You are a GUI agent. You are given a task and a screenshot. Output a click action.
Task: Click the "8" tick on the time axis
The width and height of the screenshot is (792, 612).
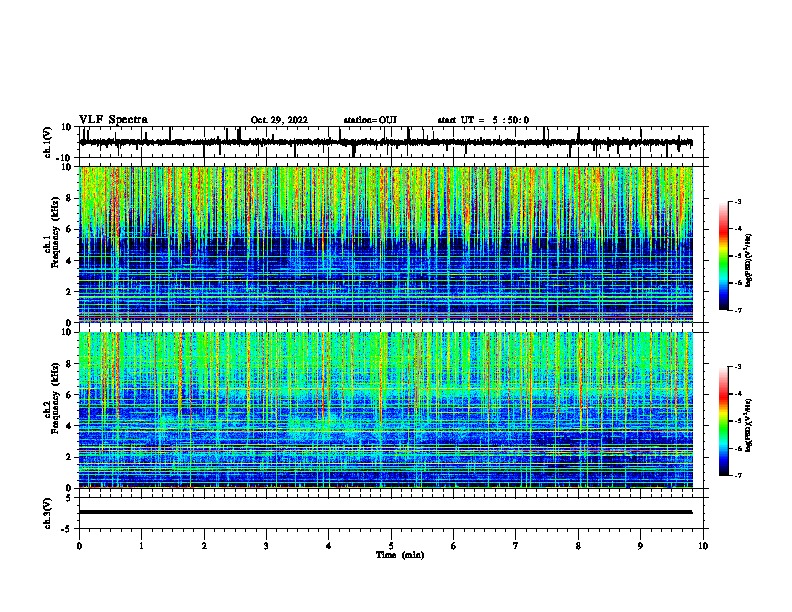(578, 546)
